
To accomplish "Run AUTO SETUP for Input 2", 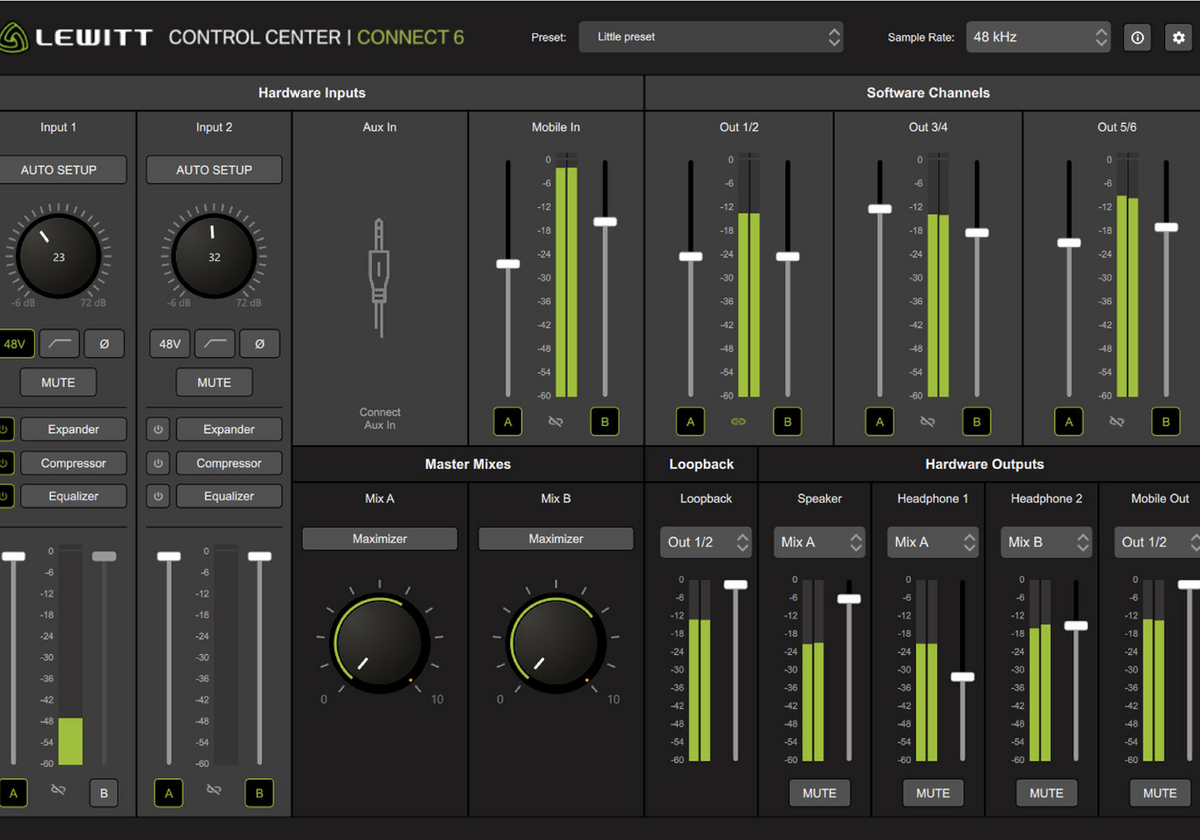I will (x=214, y=170).
